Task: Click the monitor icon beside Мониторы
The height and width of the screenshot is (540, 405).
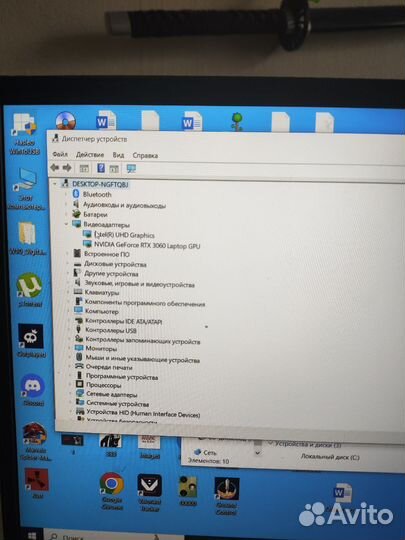Action: point(79,348)
